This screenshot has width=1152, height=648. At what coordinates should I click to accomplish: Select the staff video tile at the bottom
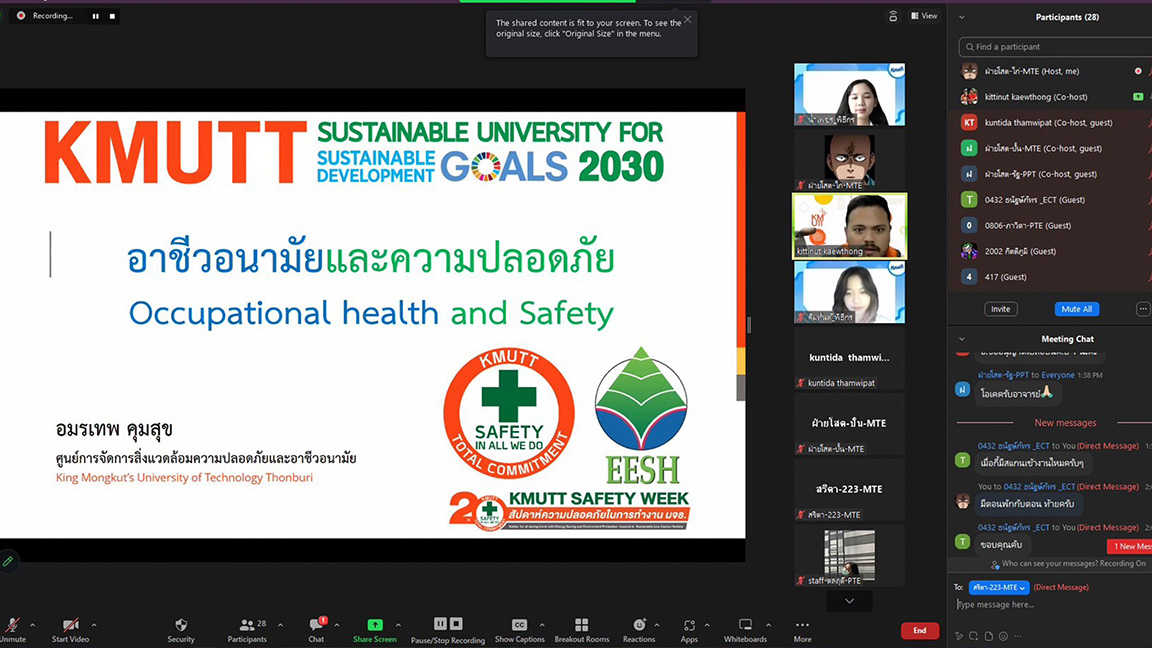click(849, 555)
